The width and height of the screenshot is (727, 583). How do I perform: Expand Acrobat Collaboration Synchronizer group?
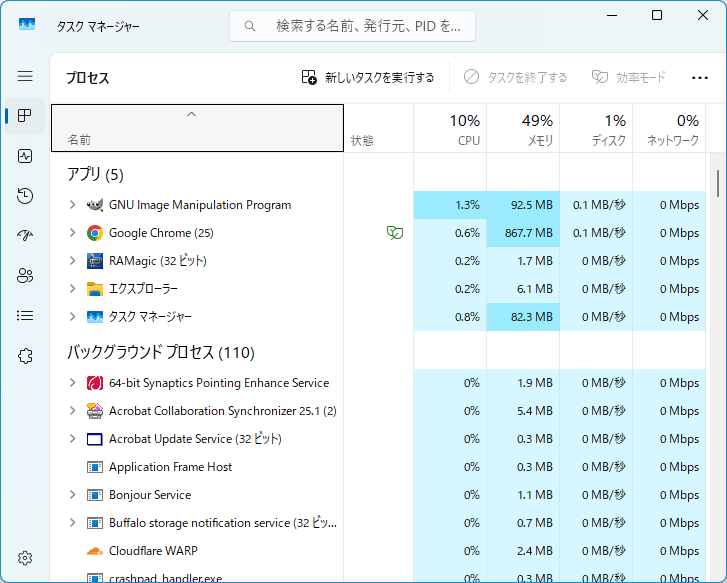tap(72, 411)
